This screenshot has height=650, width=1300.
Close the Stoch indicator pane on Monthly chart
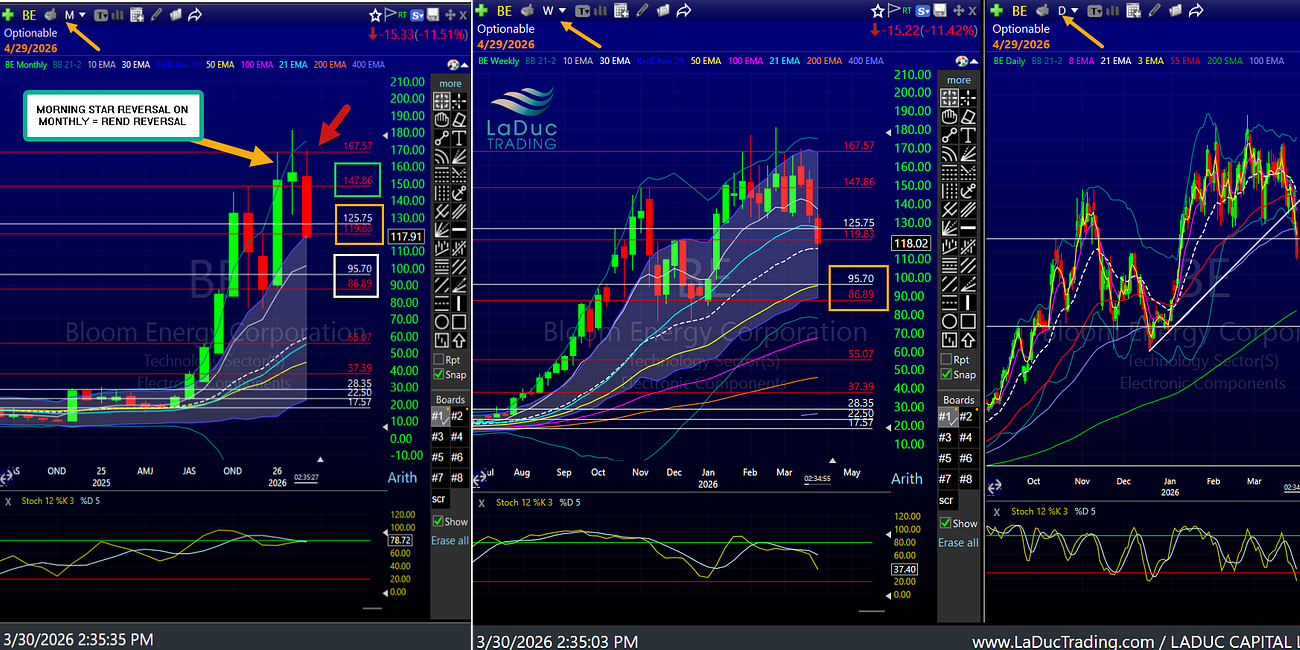[7, 502]
